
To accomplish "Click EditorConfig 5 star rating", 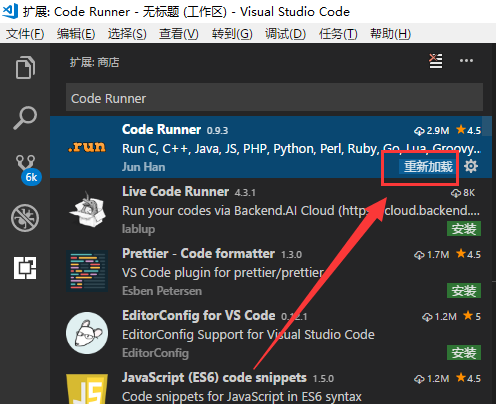I will [x=472, y=316].
